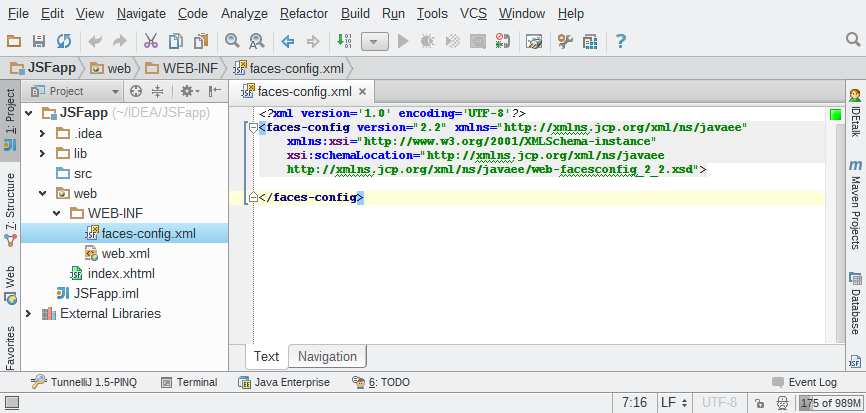Open run configuration dropdown
The image size is (866, 413).
[375, 41]
